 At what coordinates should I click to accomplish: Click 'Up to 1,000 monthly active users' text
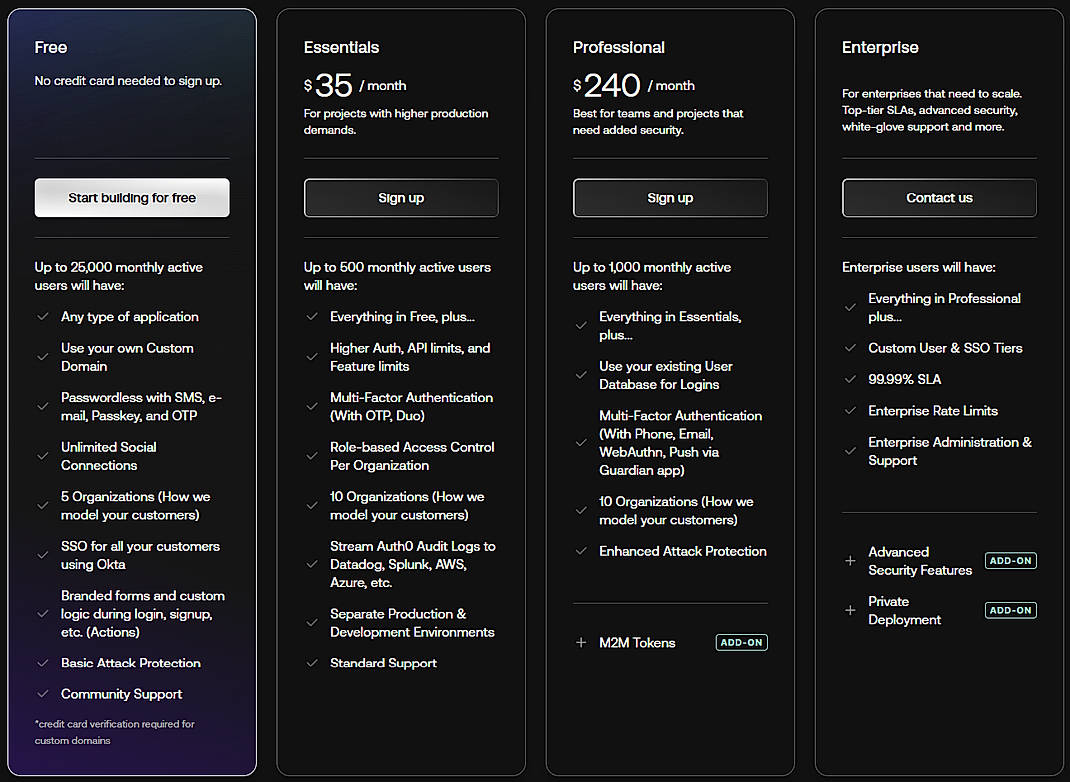652,276
